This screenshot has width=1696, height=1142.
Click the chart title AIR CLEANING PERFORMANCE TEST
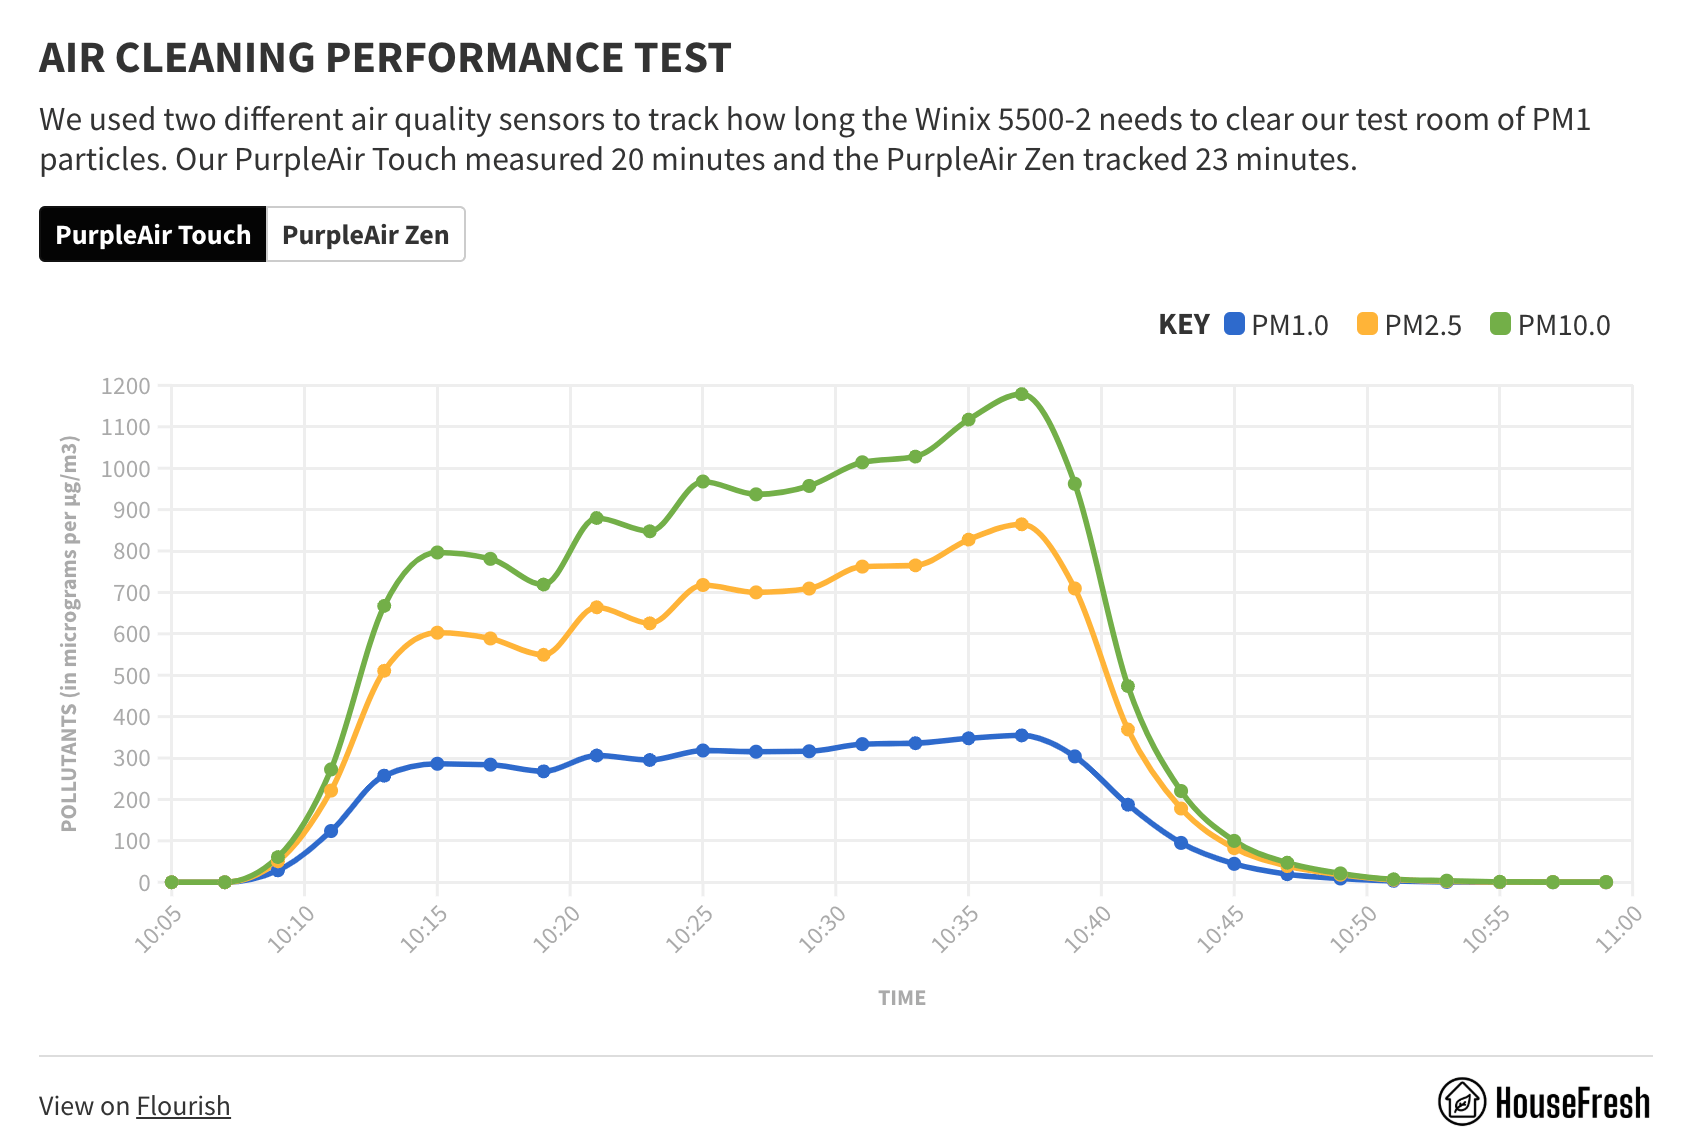(385, 58)
